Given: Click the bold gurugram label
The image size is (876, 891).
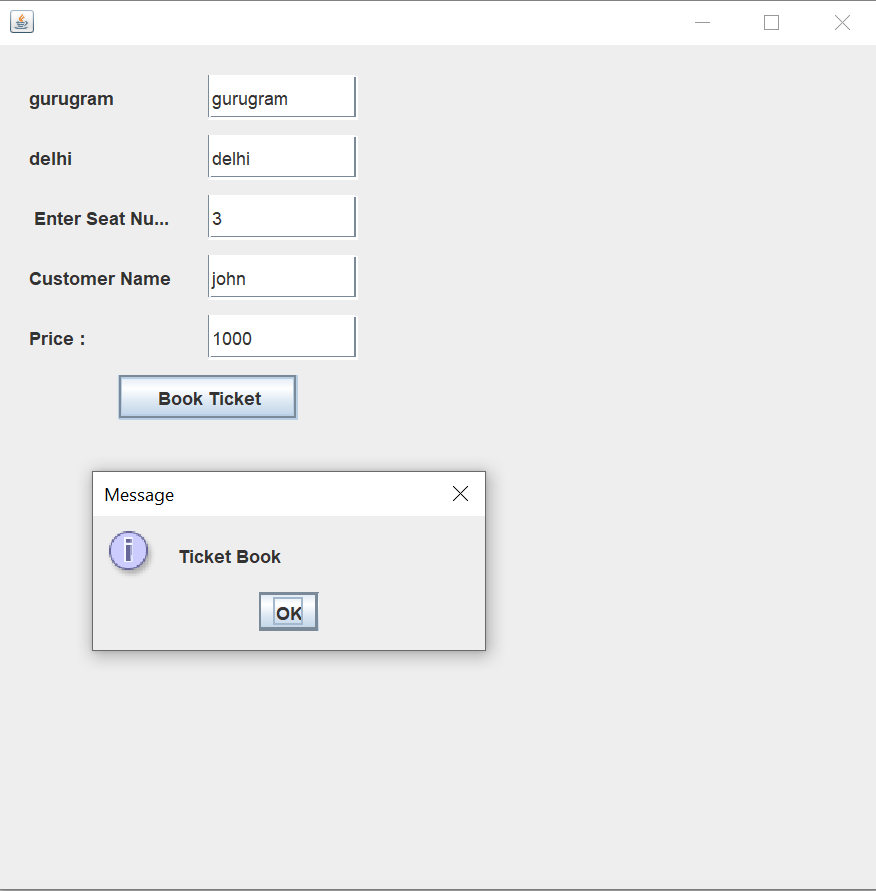Looking at the screenshot, I should [71, 99].
